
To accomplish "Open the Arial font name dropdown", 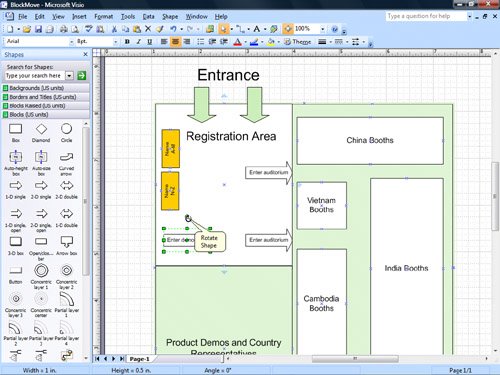I will tap(71, 42).
